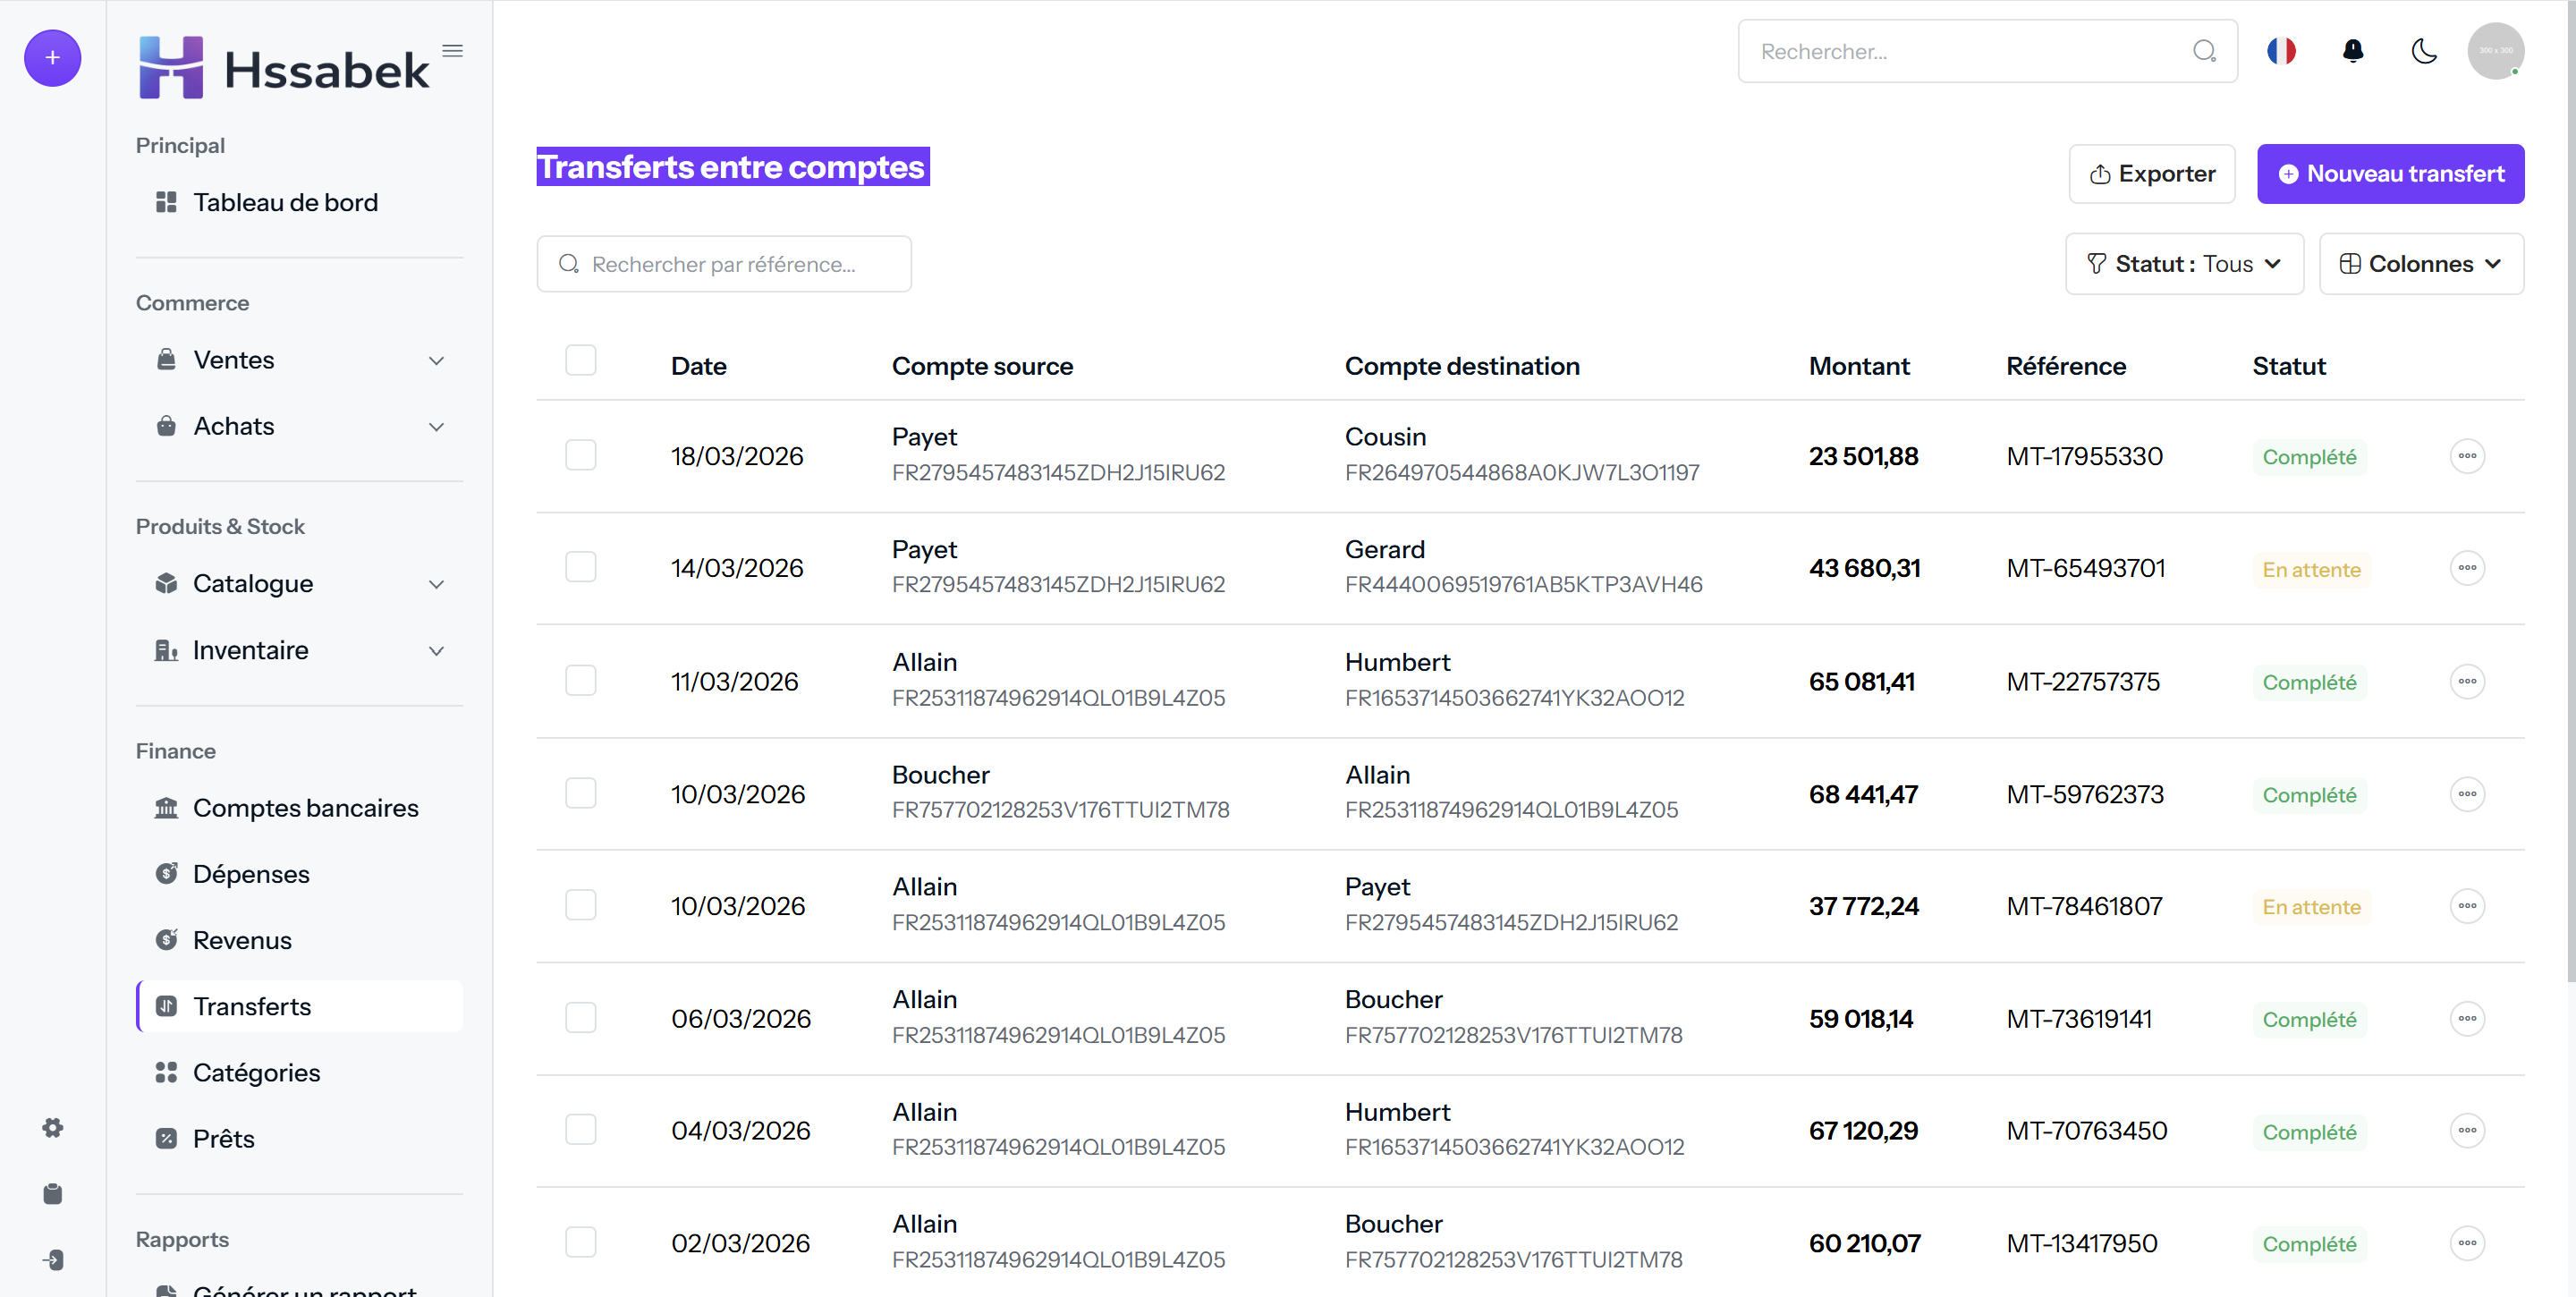The width and height of the screenshot is (2576, 1297).
Task: Select the checkbox for 04/03/2026 transfer
Action: coord(580,1131)
